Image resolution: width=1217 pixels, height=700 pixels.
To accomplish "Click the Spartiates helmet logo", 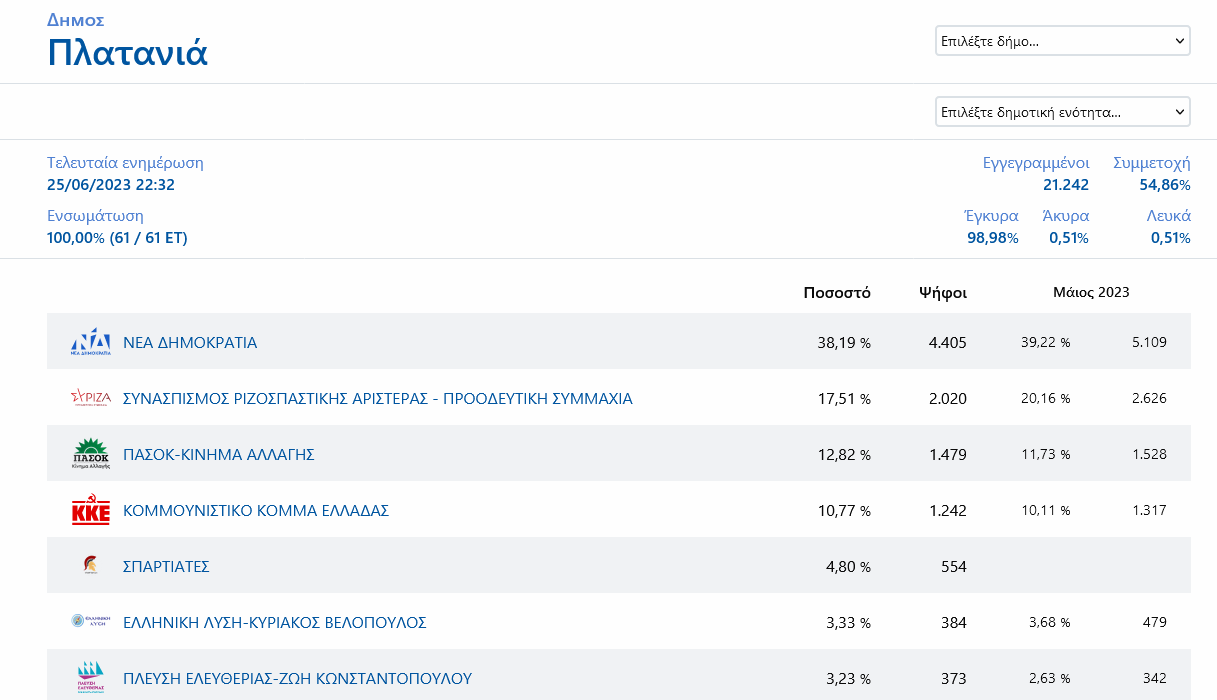I will [90, 566].
